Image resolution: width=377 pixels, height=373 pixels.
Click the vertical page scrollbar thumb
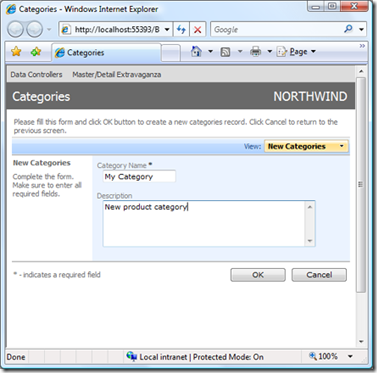click(361, 185)
